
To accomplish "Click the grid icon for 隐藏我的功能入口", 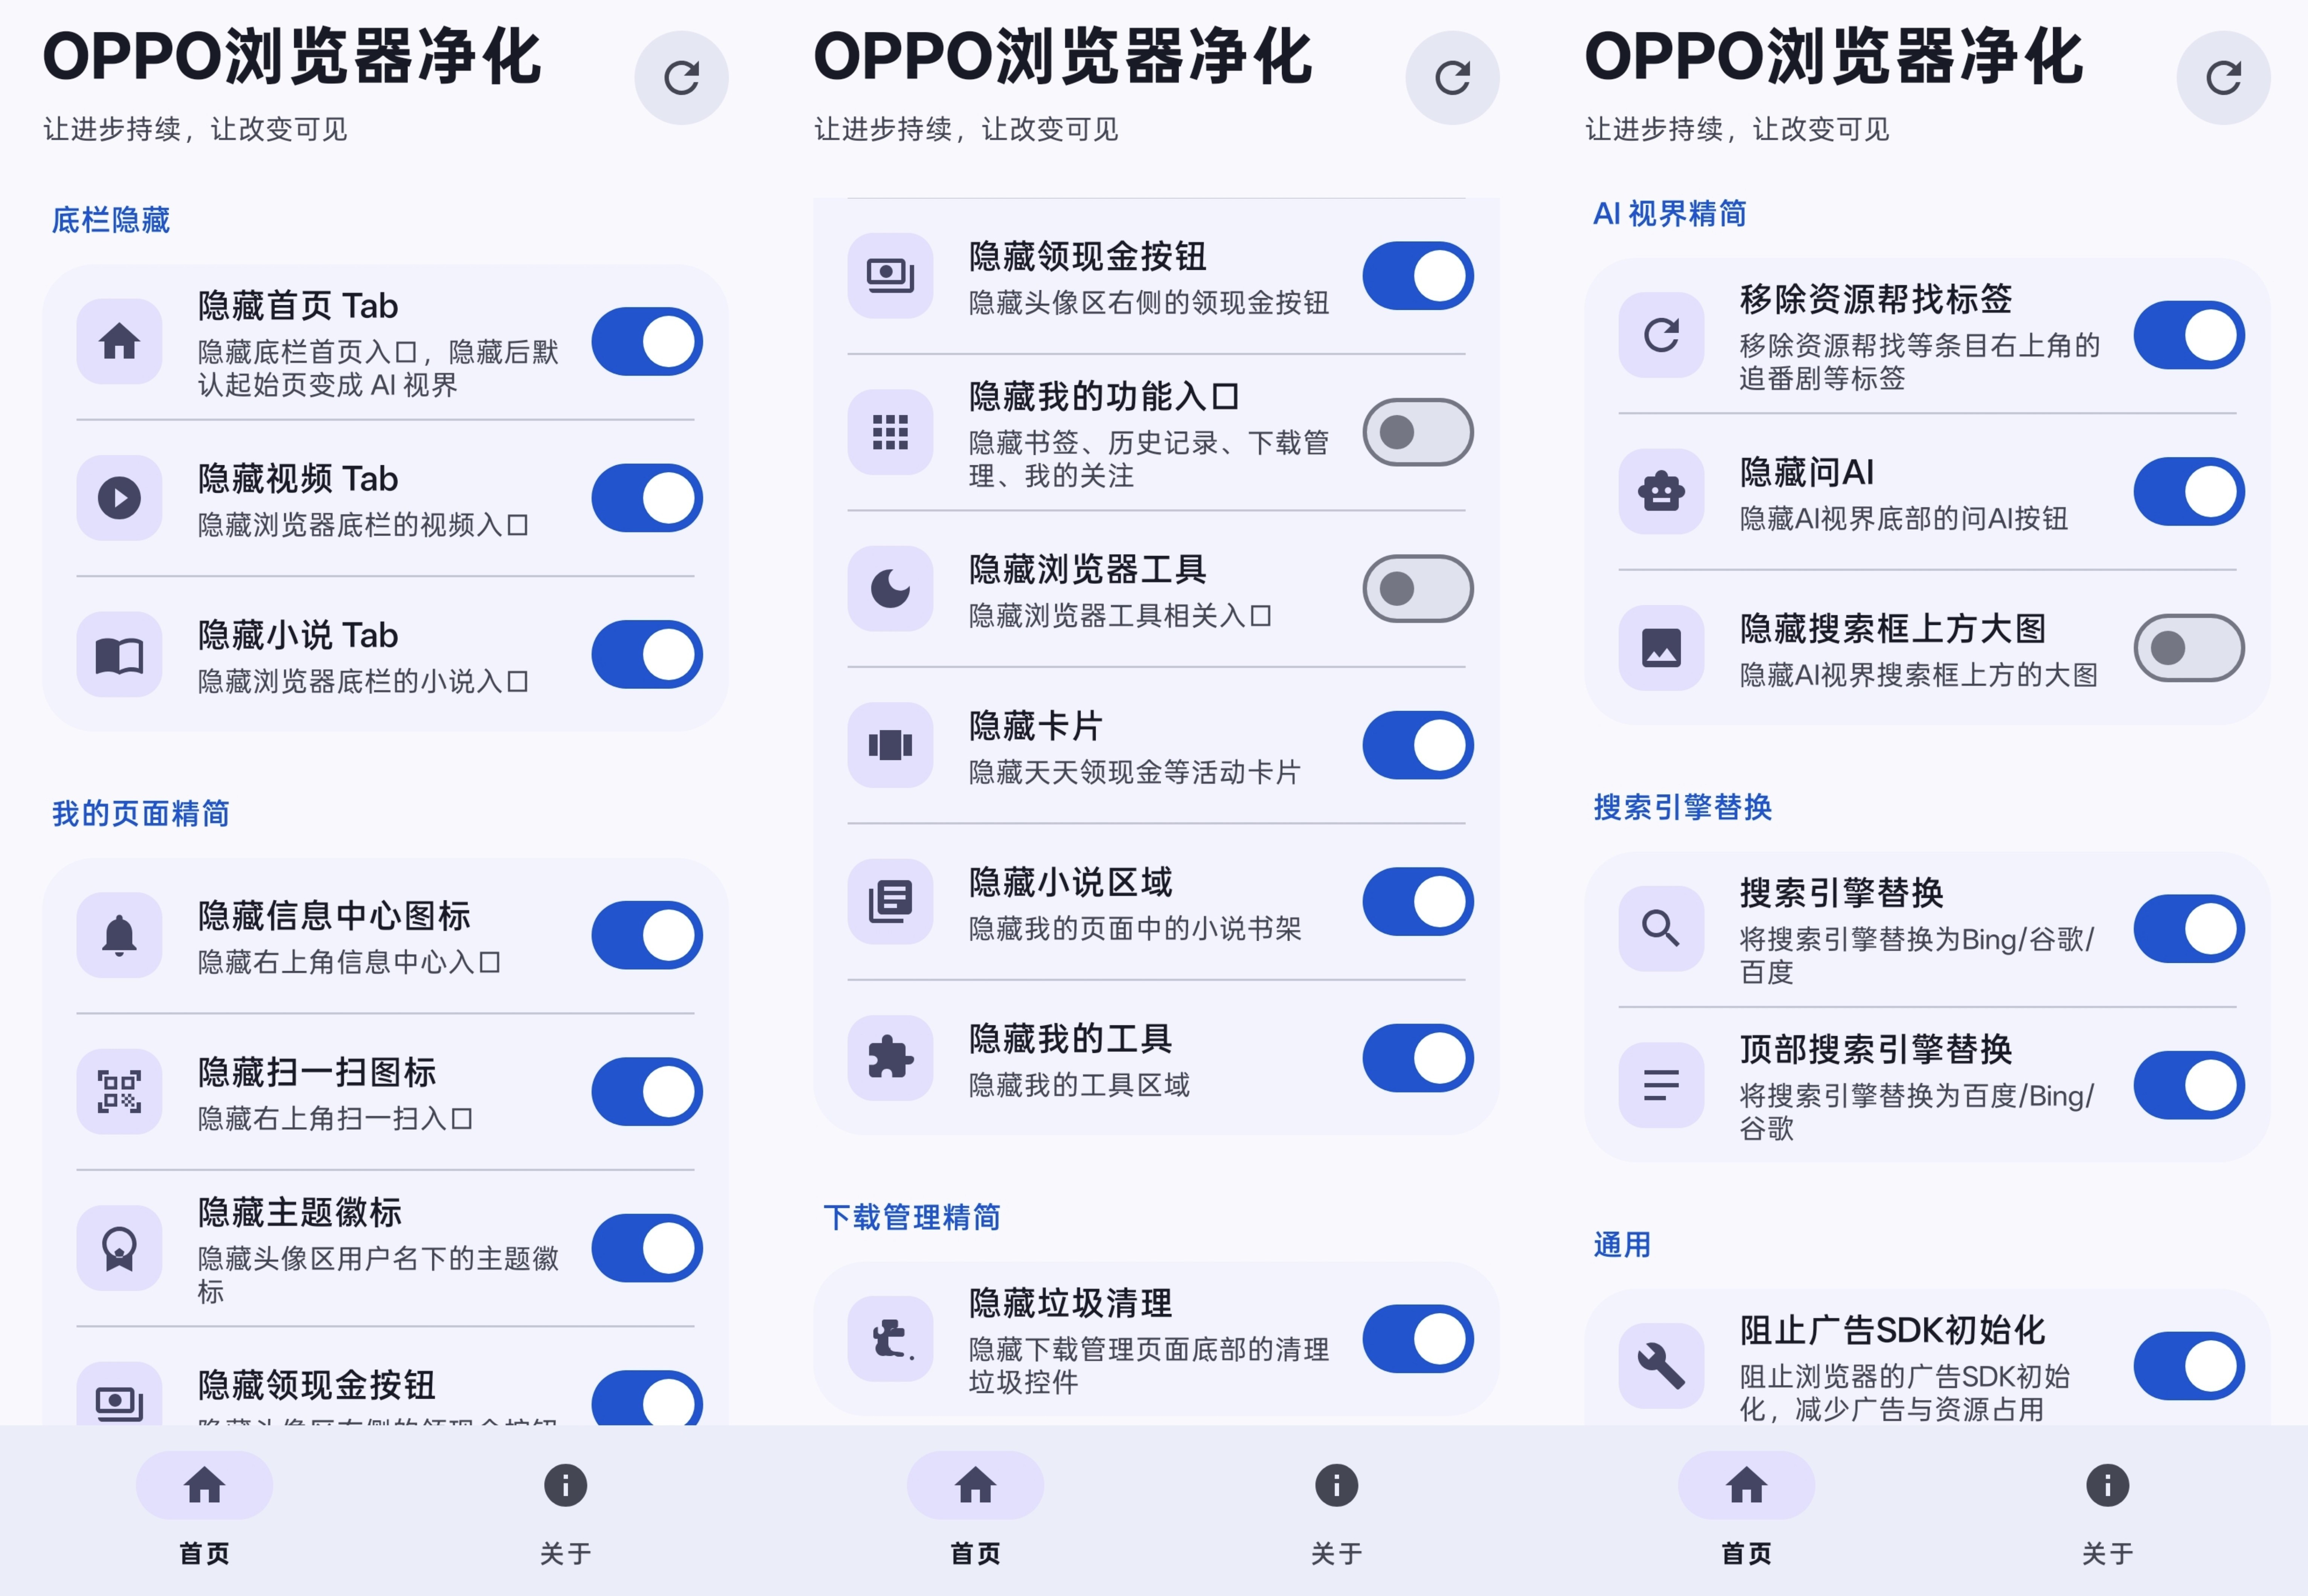I will [890, 432].
